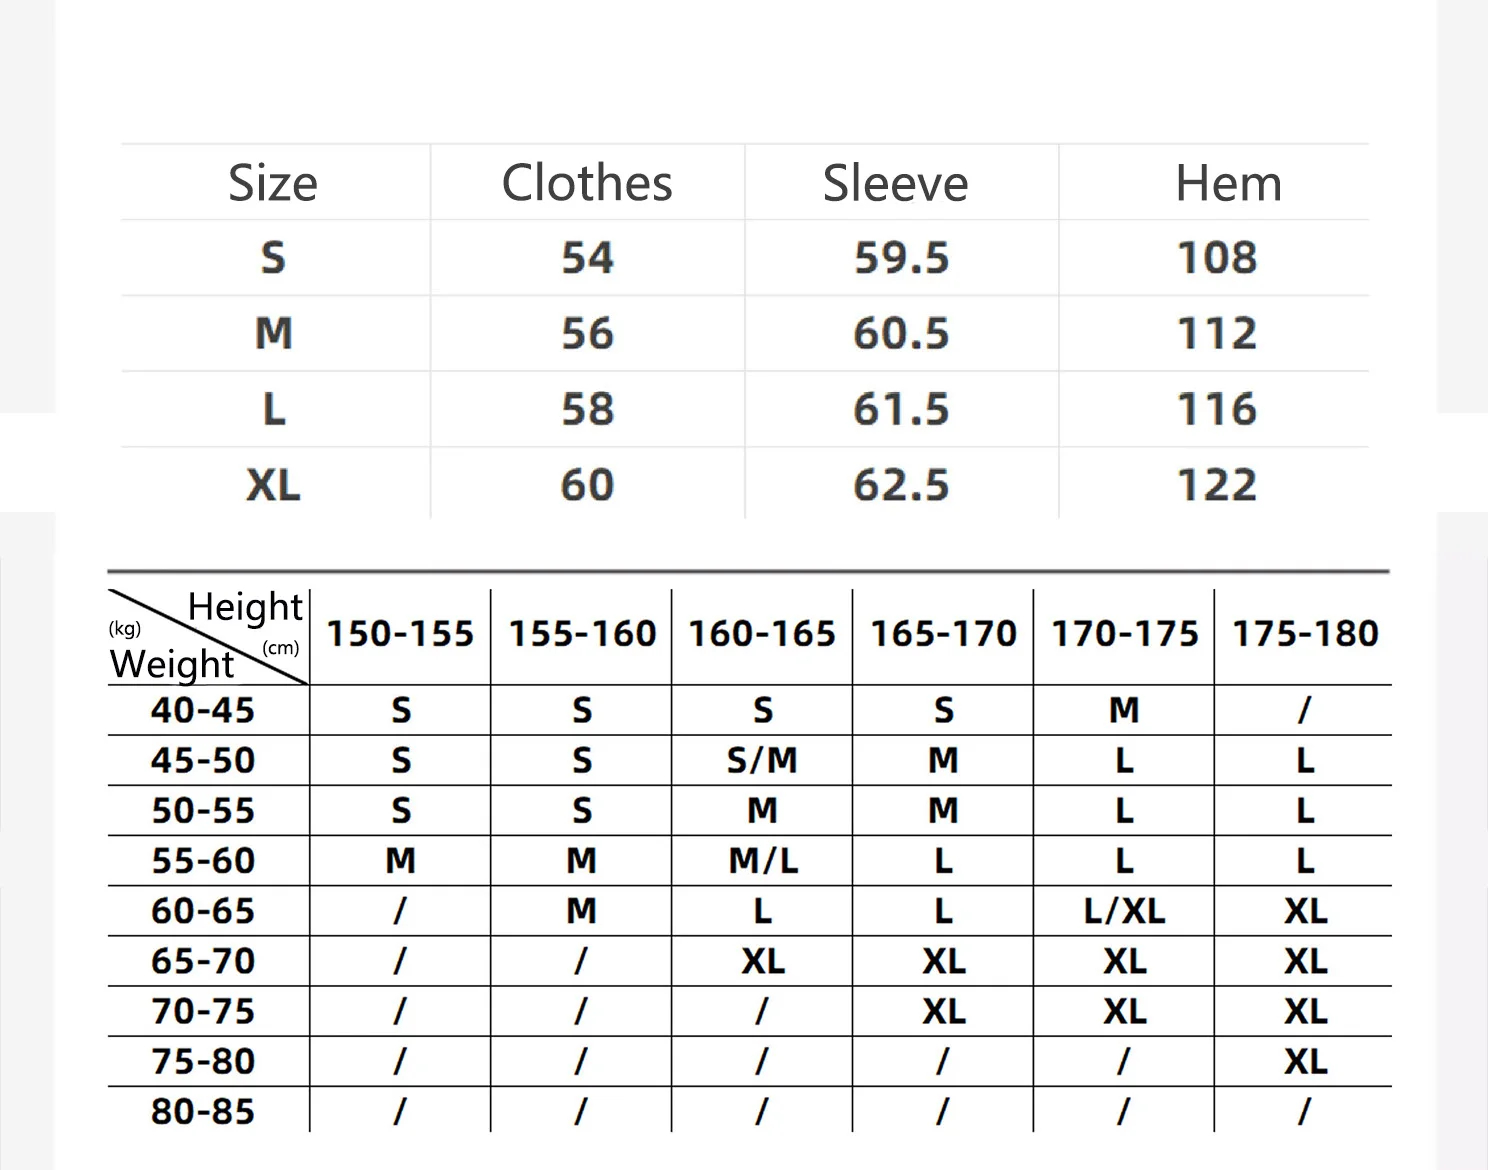Click the 122 hem measurement
The width and height of the screenshot is (1488, 1170).
pos(1217,486)
